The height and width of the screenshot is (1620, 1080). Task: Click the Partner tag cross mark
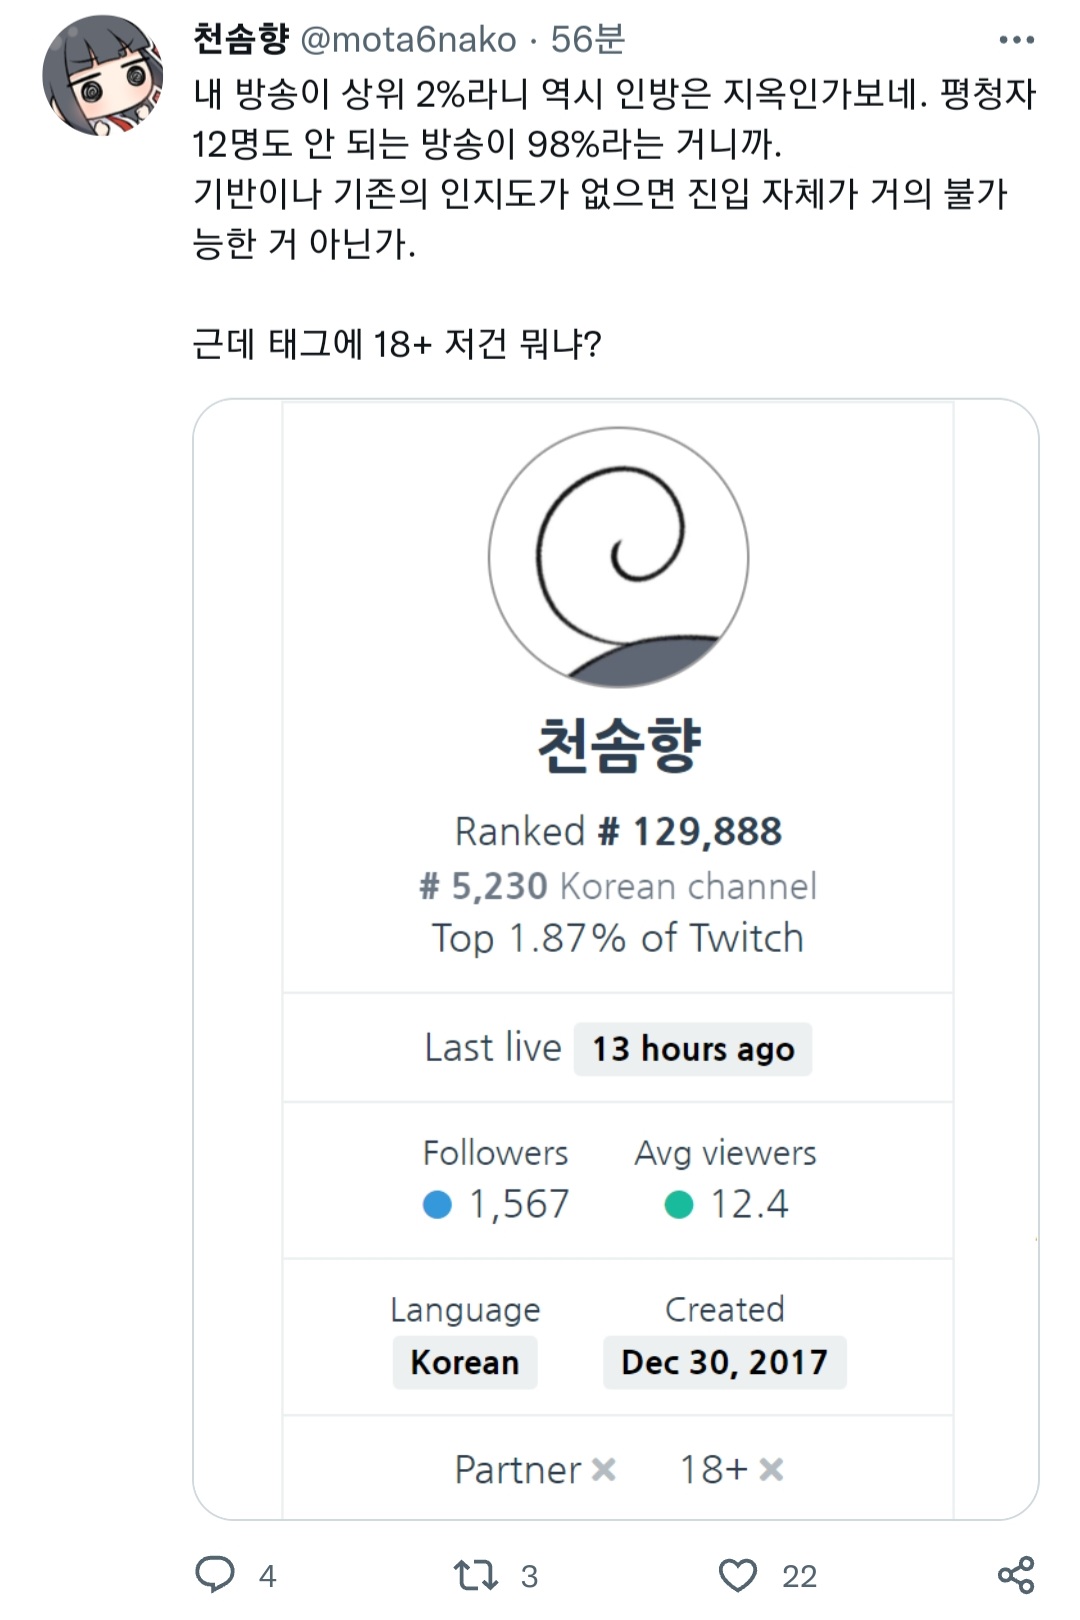point(604,1469)
